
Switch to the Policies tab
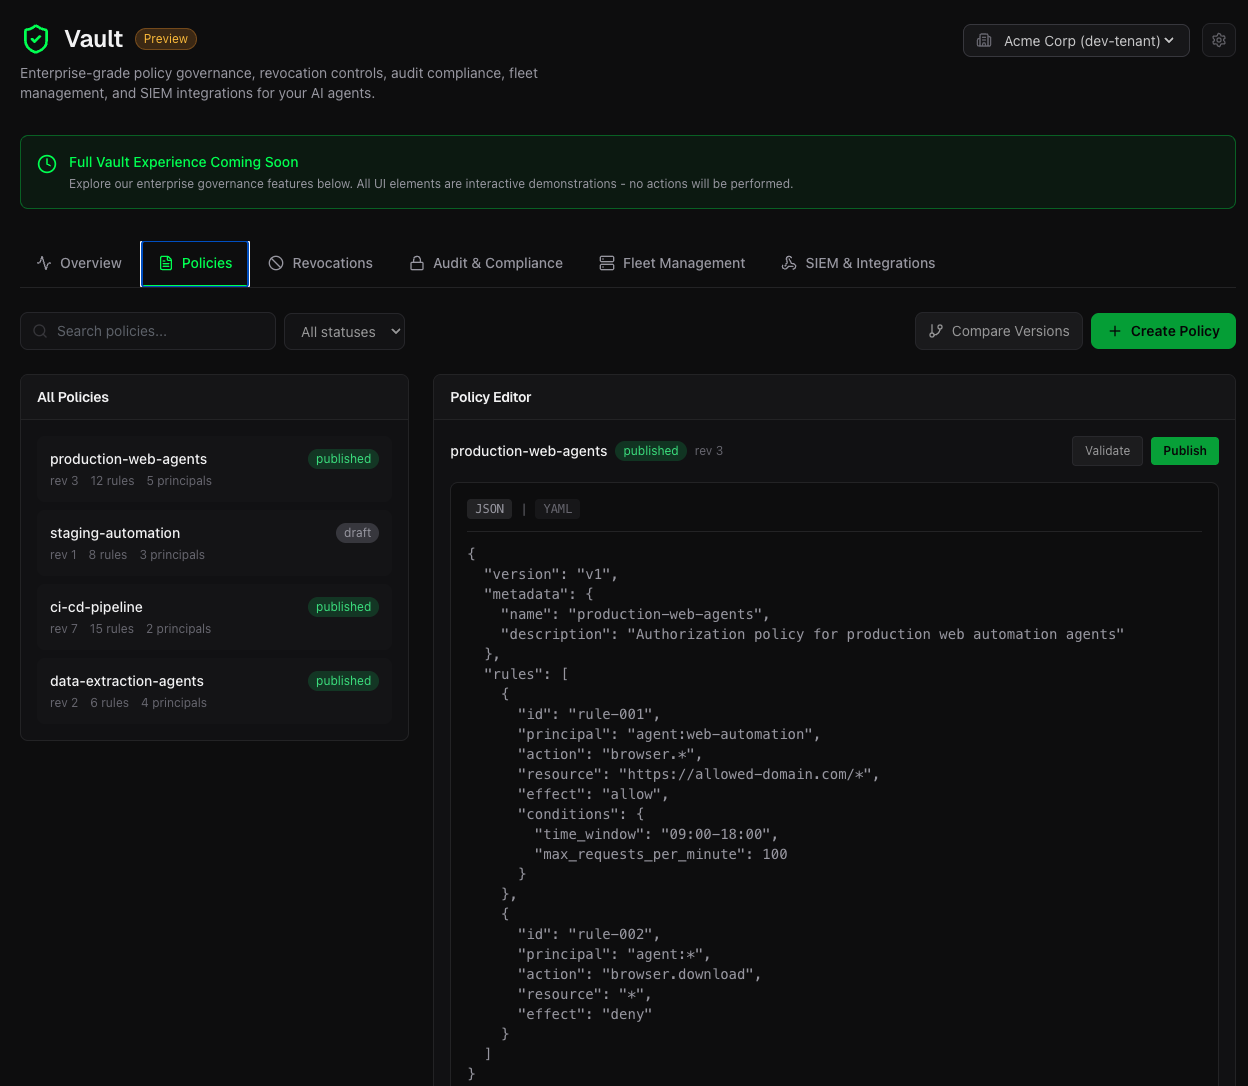pos(195,263)
